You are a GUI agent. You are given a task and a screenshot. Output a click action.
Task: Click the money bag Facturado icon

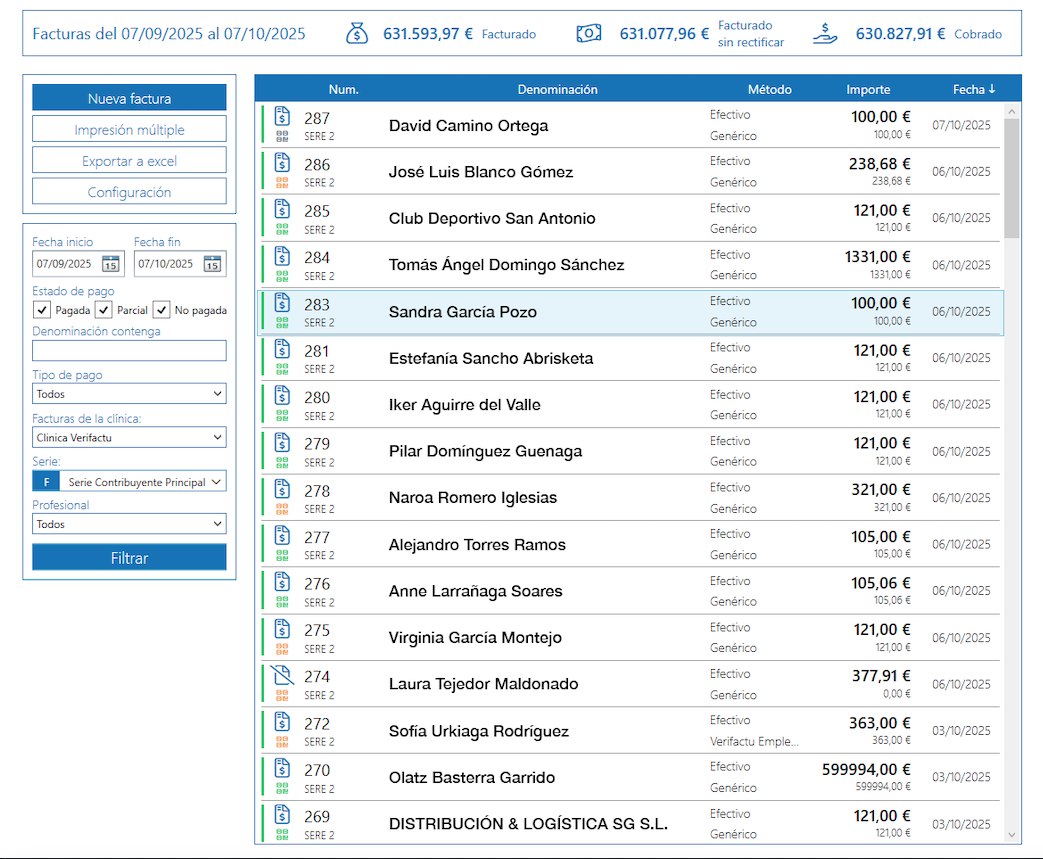pyautogui.click(x=357, y=34)
